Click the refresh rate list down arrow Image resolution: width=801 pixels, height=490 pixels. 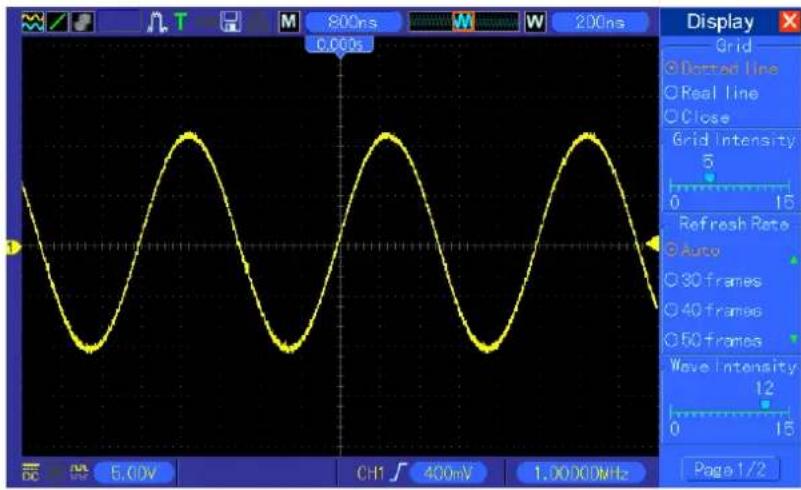click(x=793, y=338)
